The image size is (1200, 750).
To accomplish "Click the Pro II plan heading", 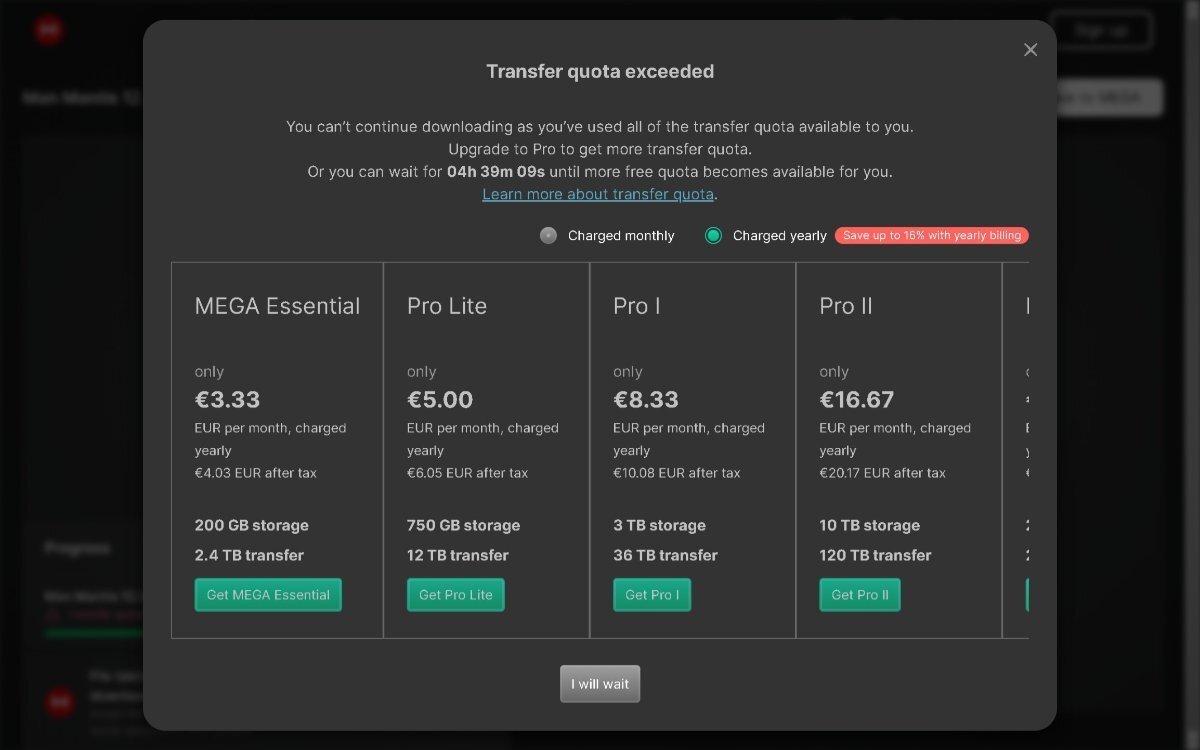I will [846, 306].
